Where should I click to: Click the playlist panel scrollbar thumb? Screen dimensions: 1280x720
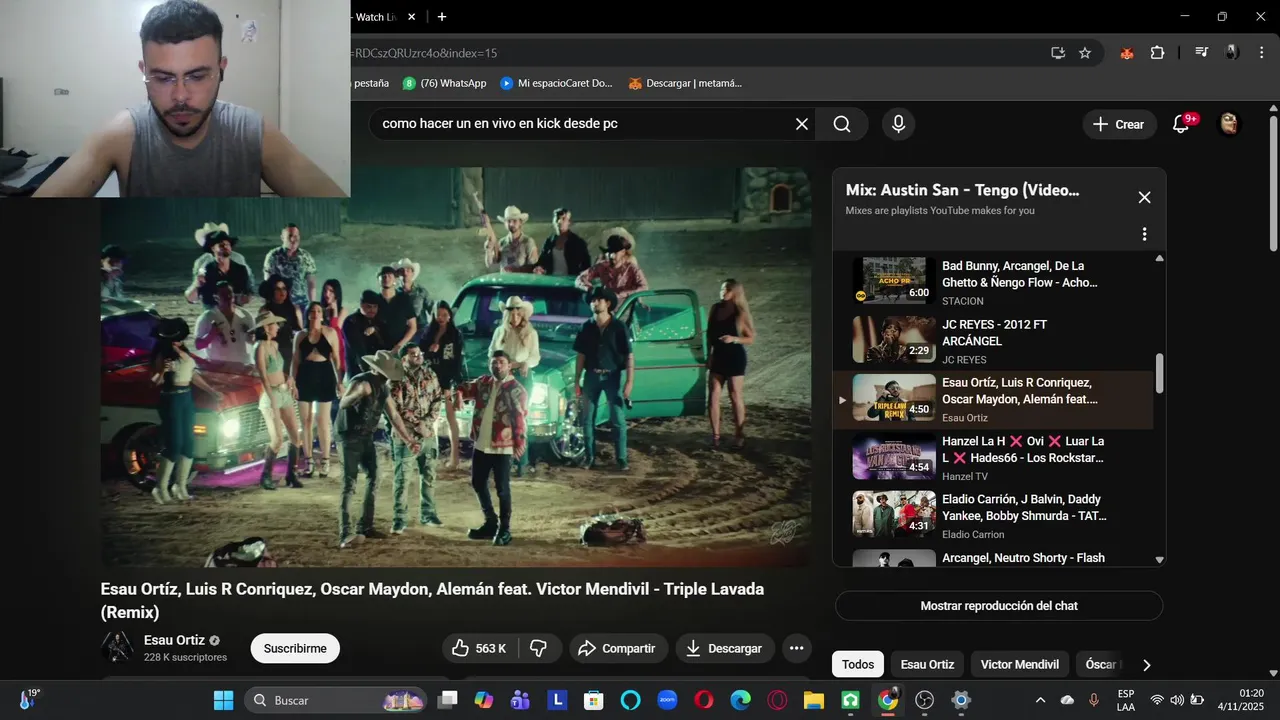(x=1159, y=373)
